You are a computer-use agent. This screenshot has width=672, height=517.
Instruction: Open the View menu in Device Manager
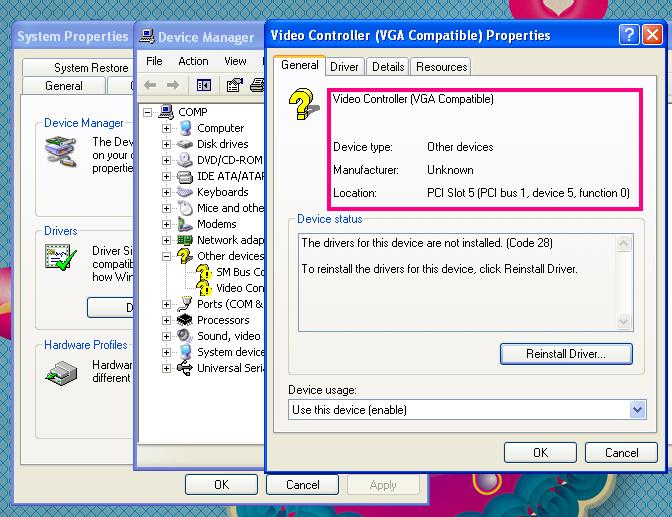pyautogui.click(x=235, y=61)
